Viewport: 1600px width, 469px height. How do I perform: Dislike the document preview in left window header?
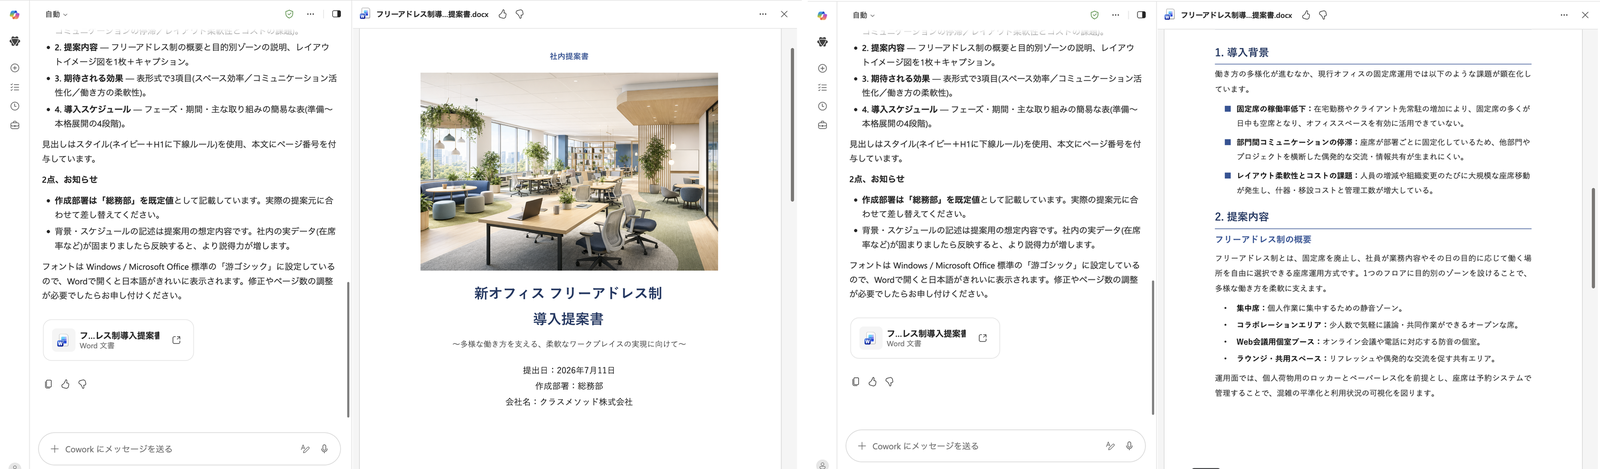coord(520,15)
